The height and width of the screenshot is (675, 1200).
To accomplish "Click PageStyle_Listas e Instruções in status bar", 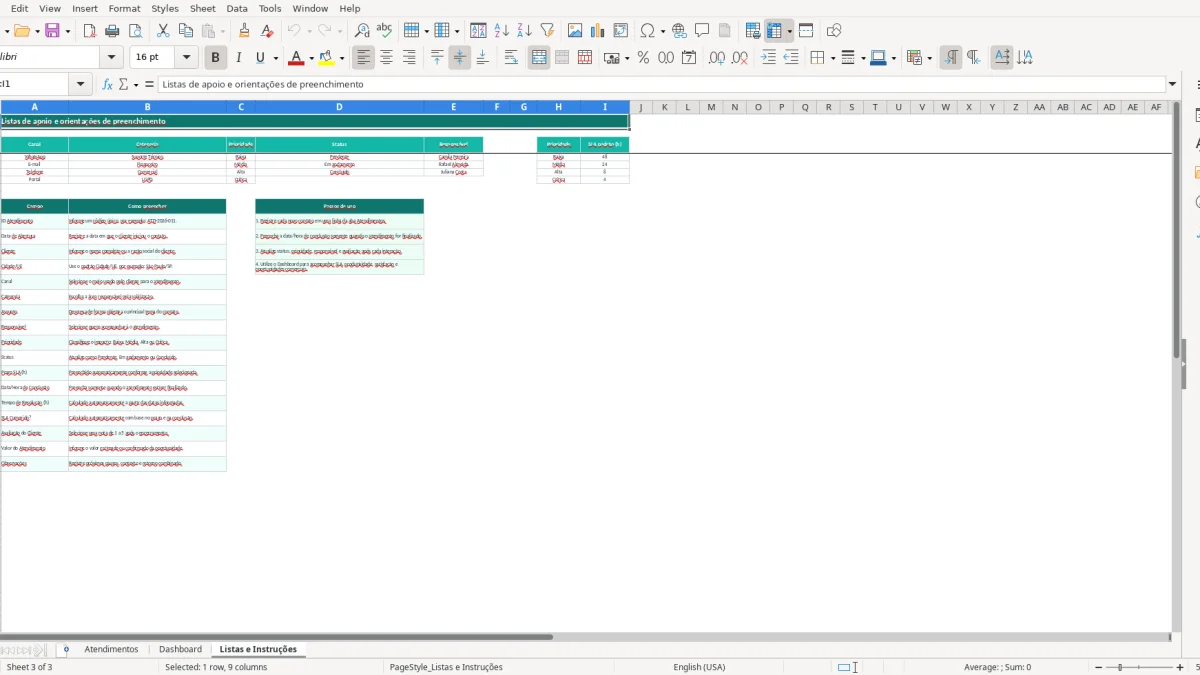I will (446, 667).
